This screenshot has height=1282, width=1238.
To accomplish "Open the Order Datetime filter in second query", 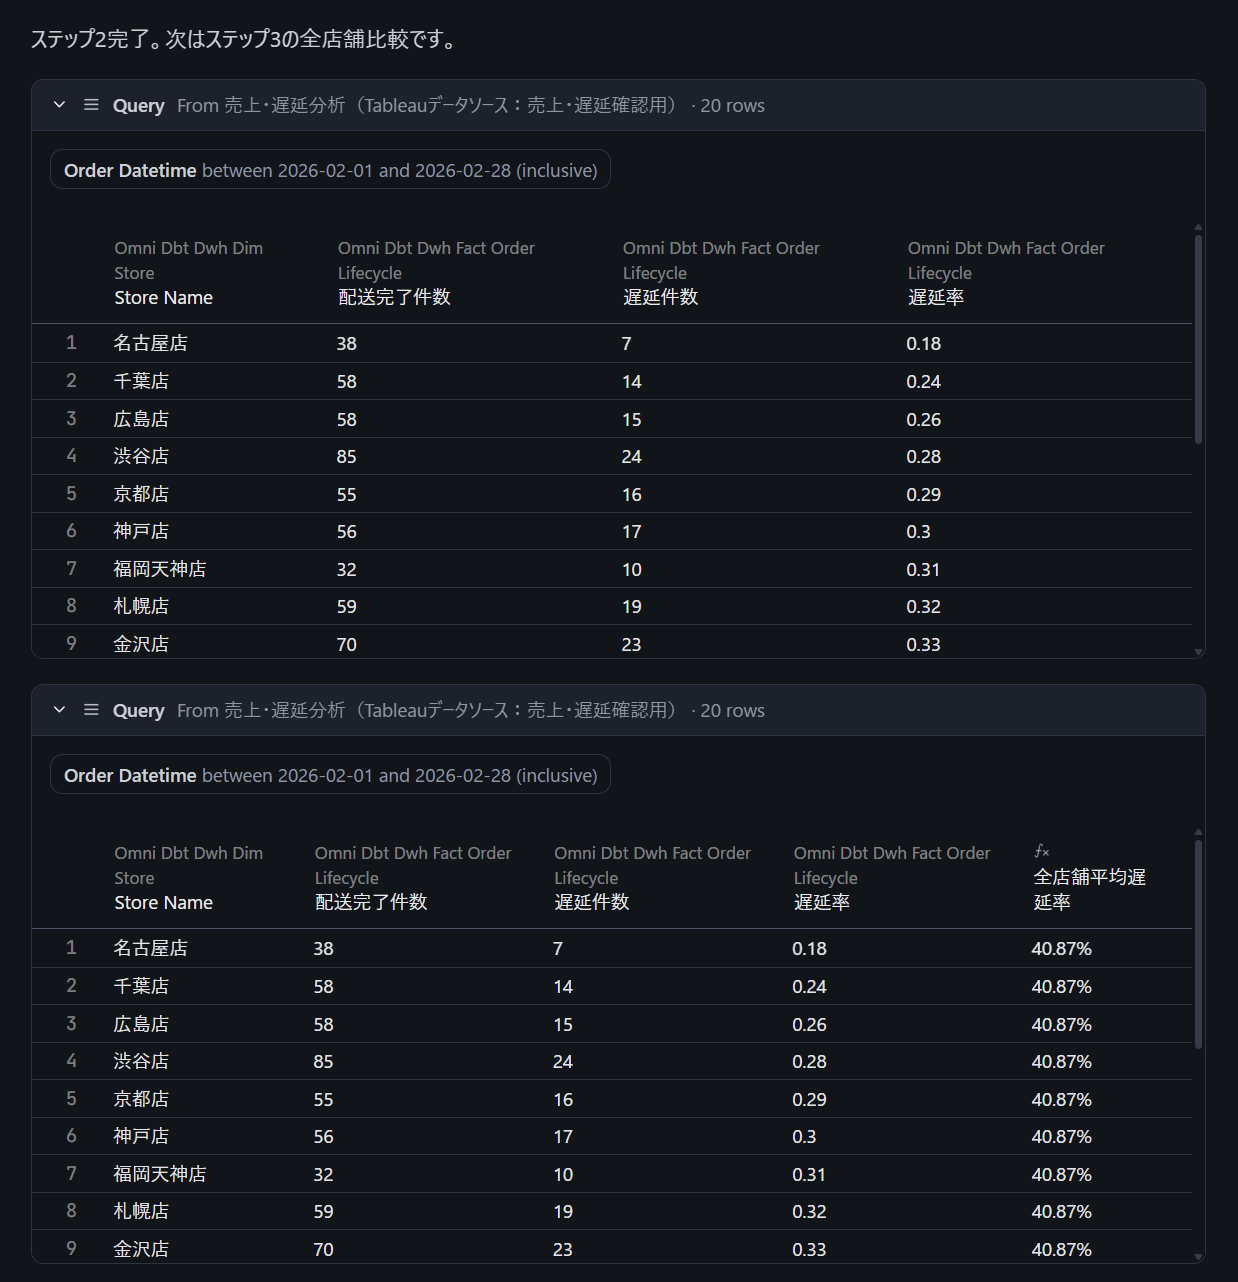I will point(330,775).
